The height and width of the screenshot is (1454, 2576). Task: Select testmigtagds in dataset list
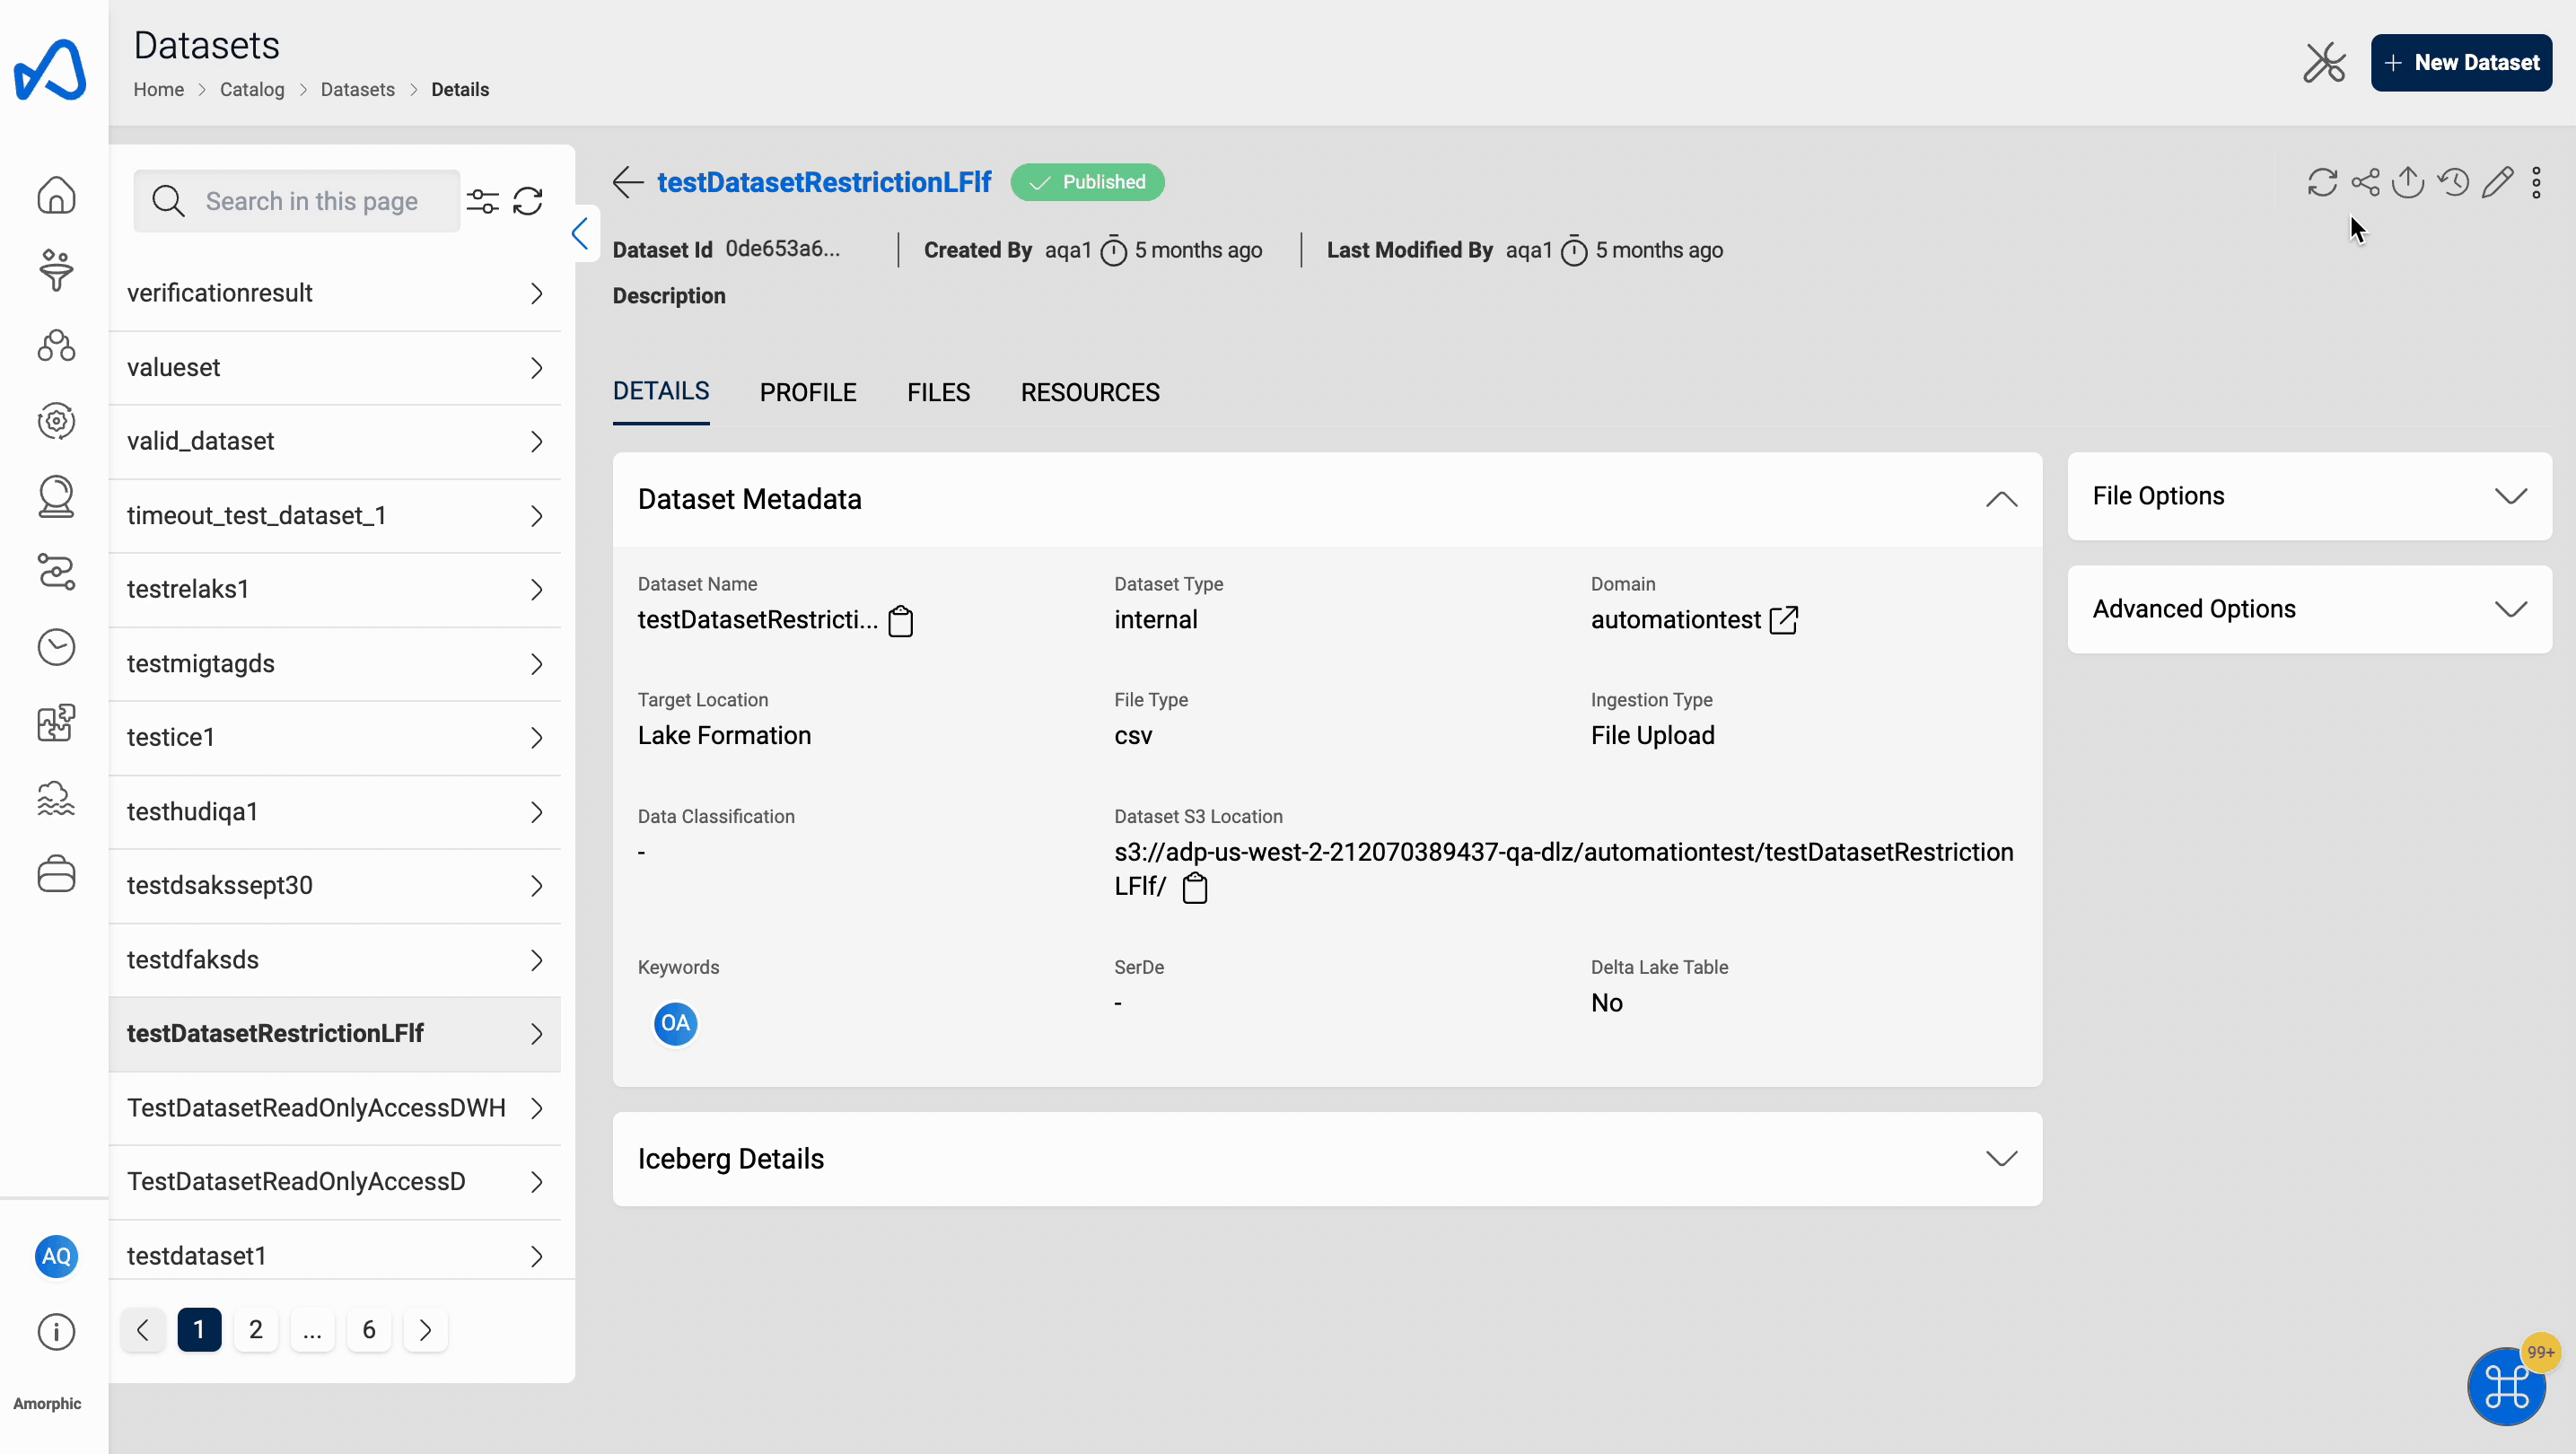tap(335, 663)
